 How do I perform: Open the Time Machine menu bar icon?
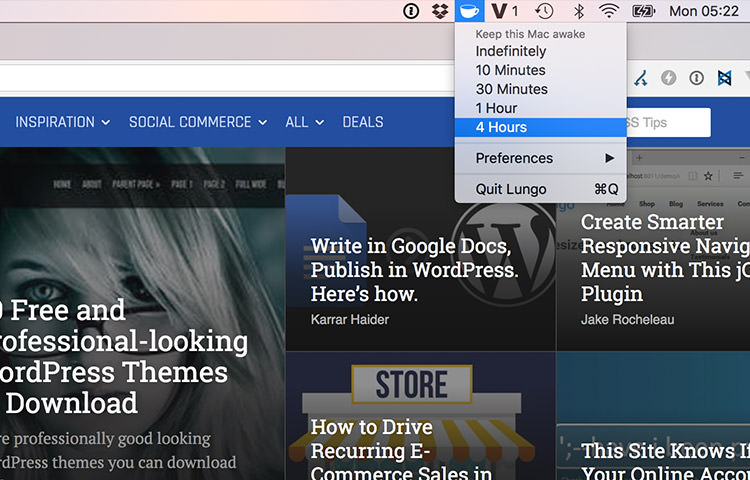coord(544,11)
